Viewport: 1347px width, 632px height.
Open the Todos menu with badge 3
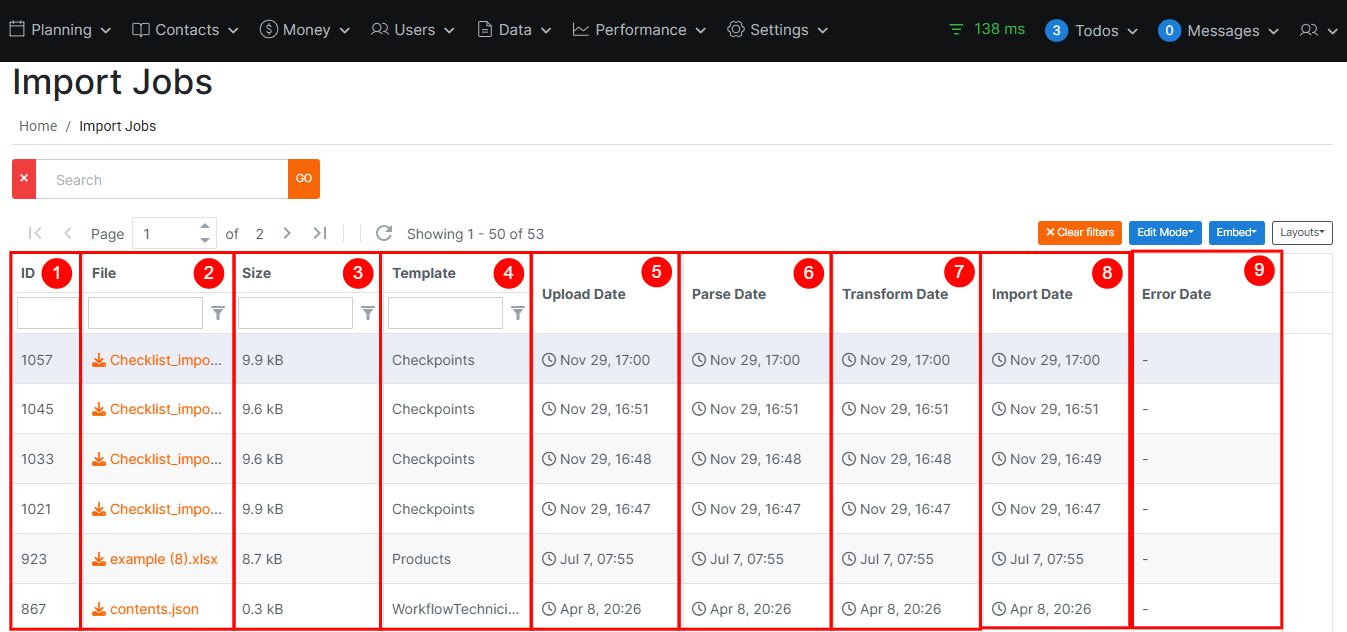(1092, 31)
